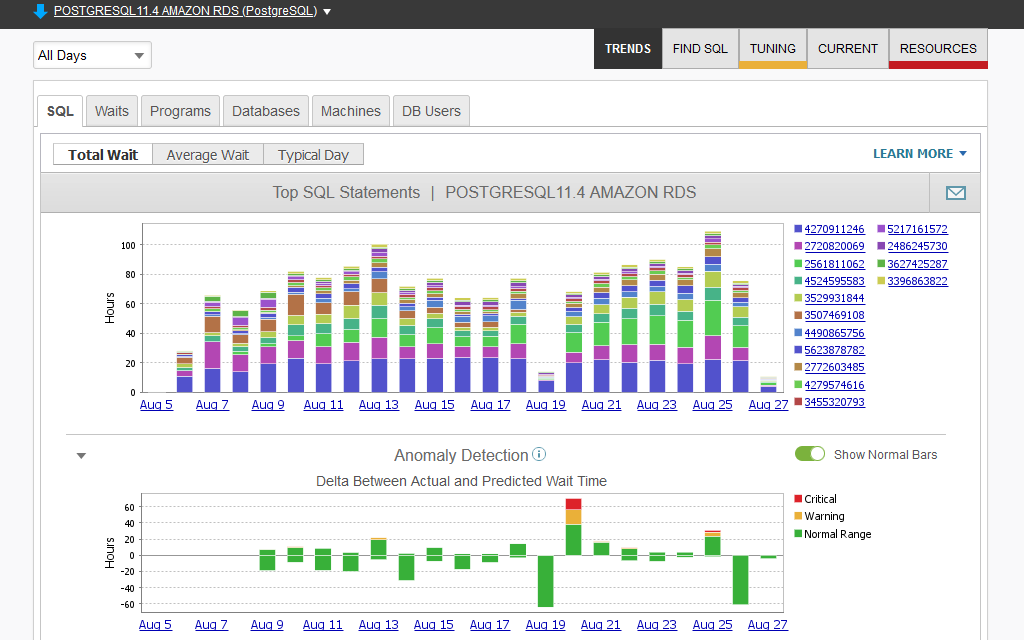Click the blue swatch beside 4270911246
This screenshot has width=1024, height=640.
pyautogui.click(x=798, y=230)
